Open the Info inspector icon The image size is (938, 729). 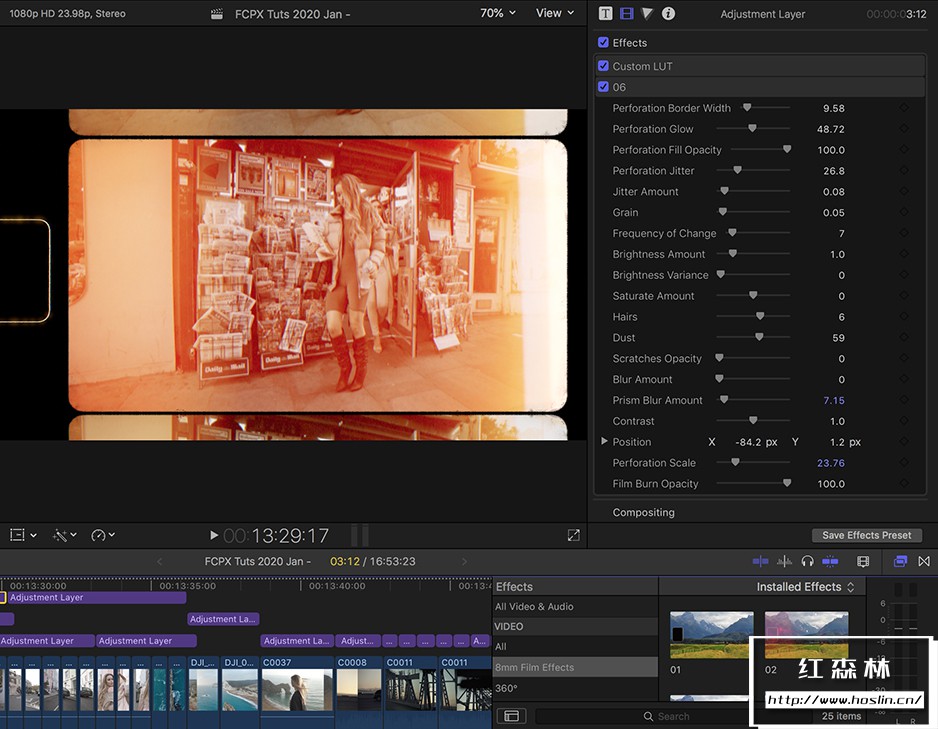coord(668,14)
